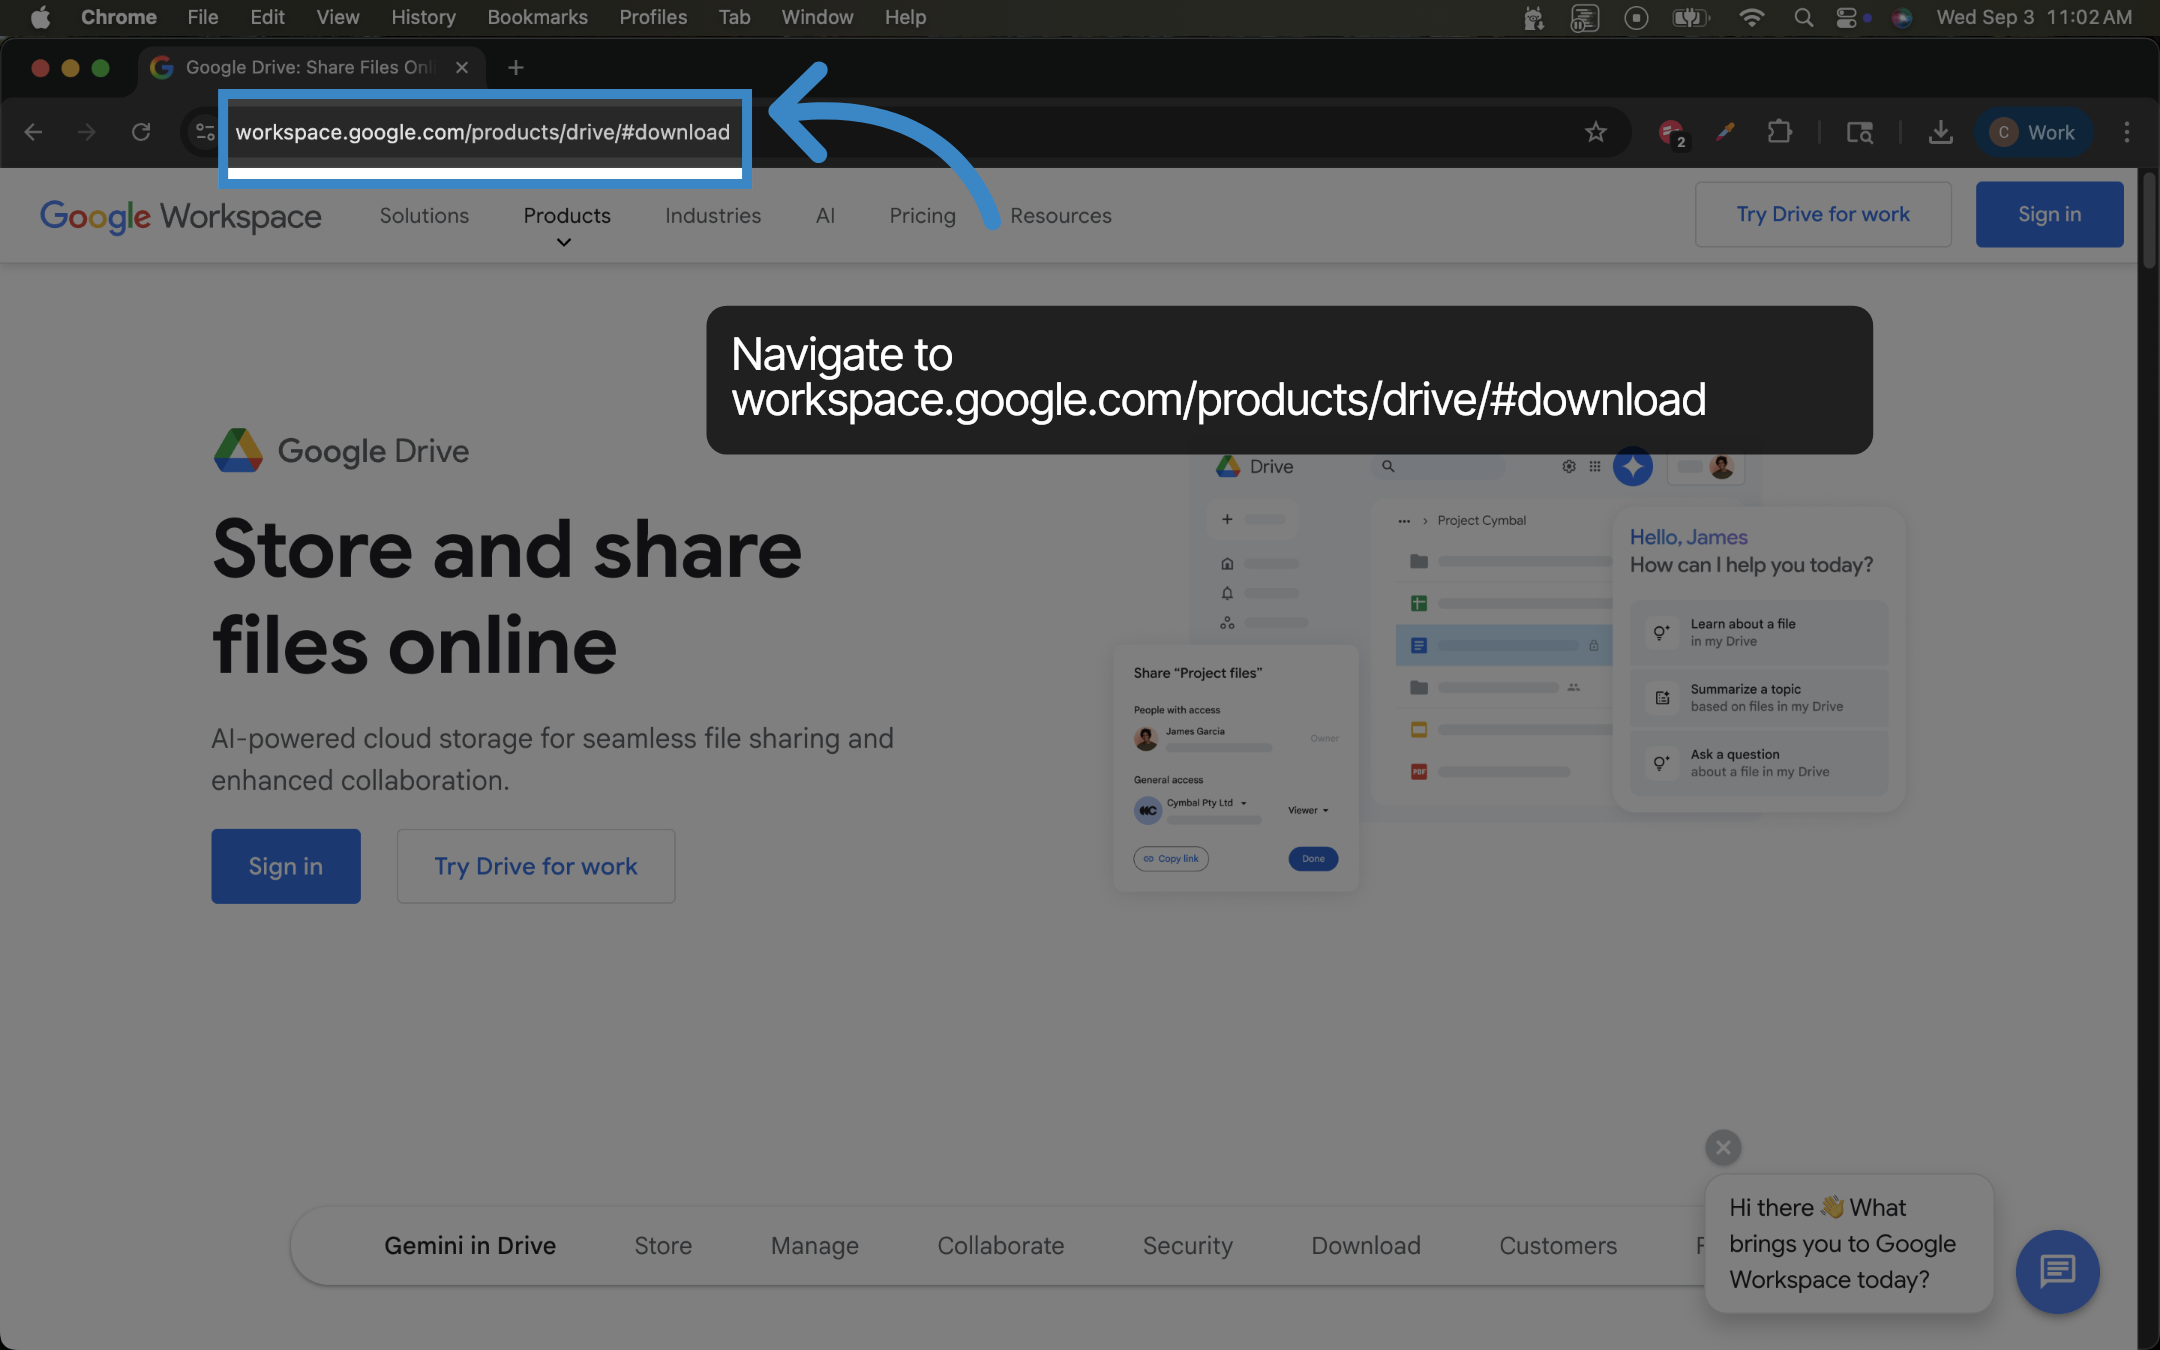This screenshot has width=2160, height=1350.
Task: Open the AI nav item
Action: pyautogui.click(x=825, y=215)
